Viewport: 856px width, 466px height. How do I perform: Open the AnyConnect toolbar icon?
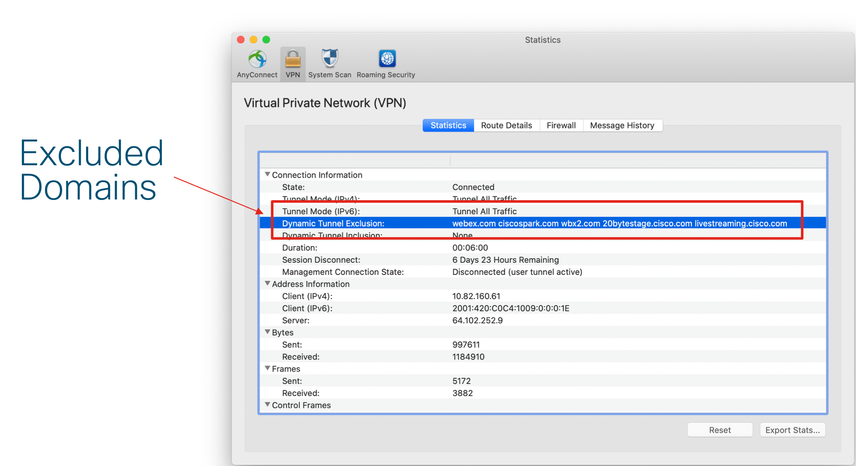[x=257, y=64]
